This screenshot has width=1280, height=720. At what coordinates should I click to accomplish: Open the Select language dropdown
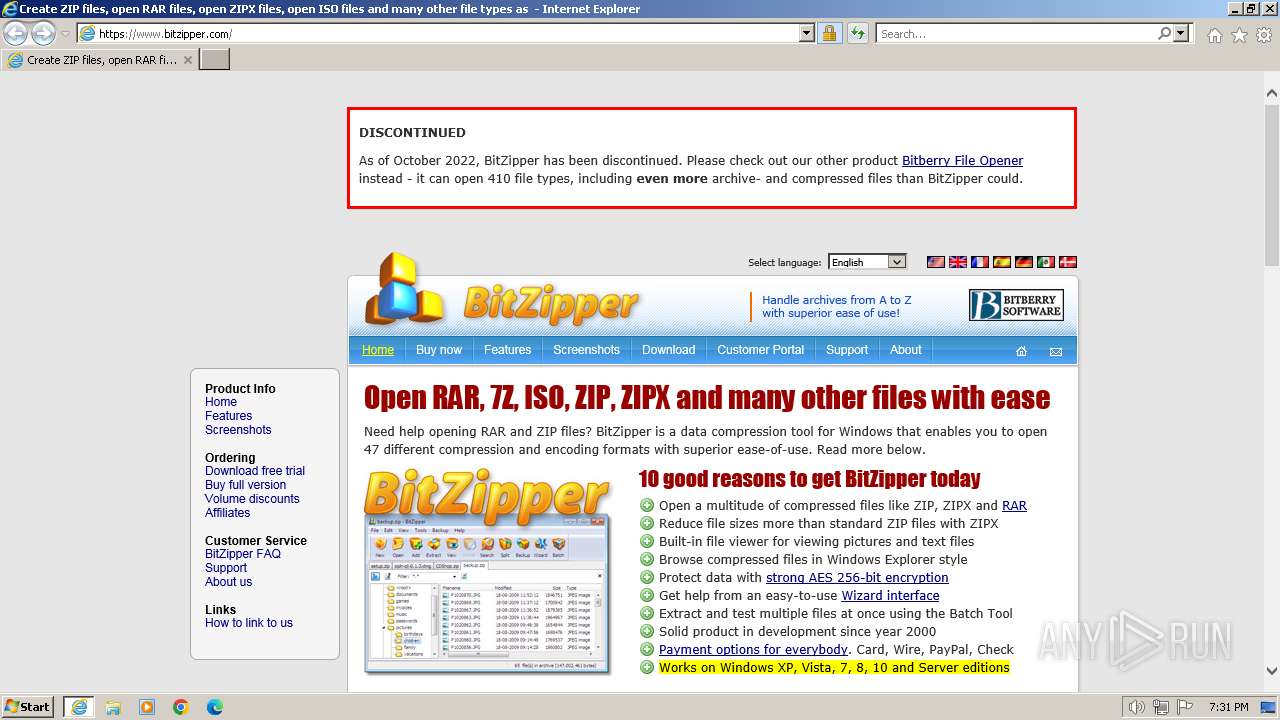[x=867, y=262]
